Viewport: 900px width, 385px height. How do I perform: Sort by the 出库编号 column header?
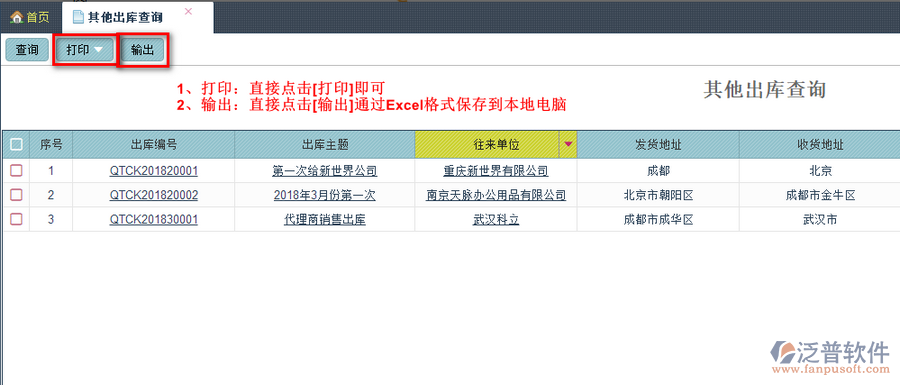tap(154, 145)
